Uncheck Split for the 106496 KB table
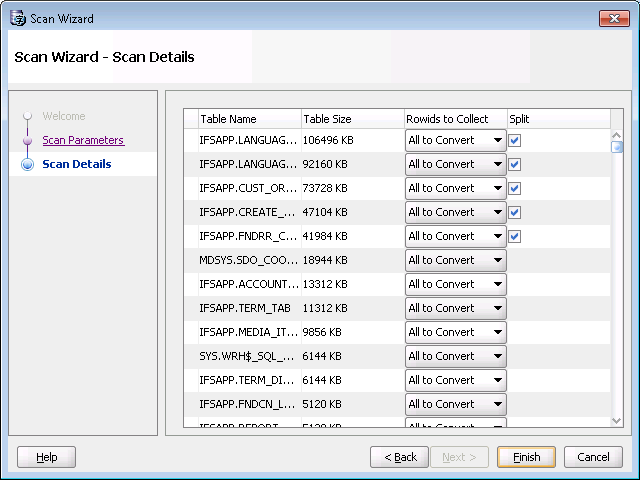The image size is (640, 480). 514,140
